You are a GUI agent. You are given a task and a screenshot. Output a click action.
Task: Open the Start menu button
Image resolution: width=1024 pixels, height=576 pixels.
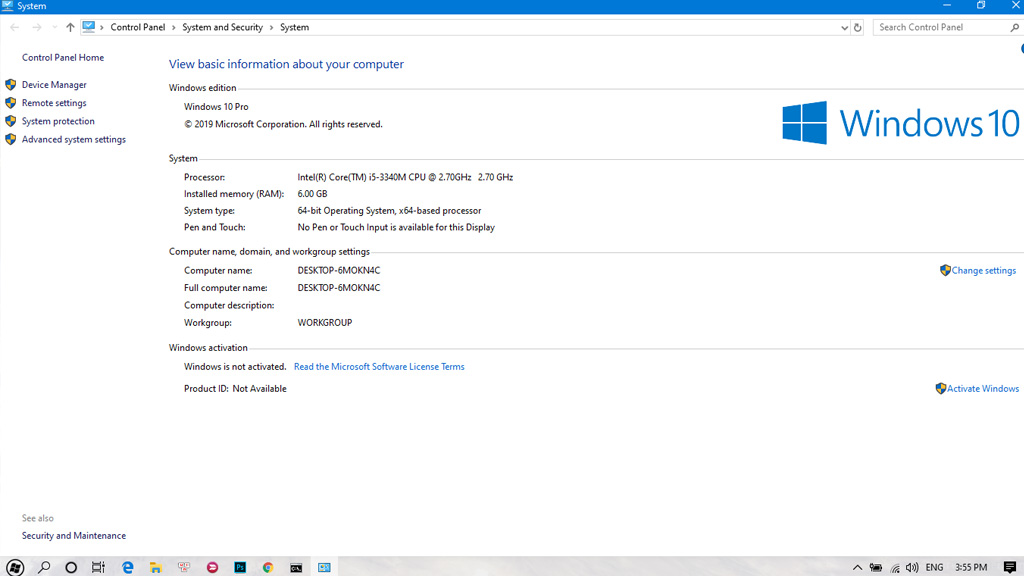click(x=15, y=567)
